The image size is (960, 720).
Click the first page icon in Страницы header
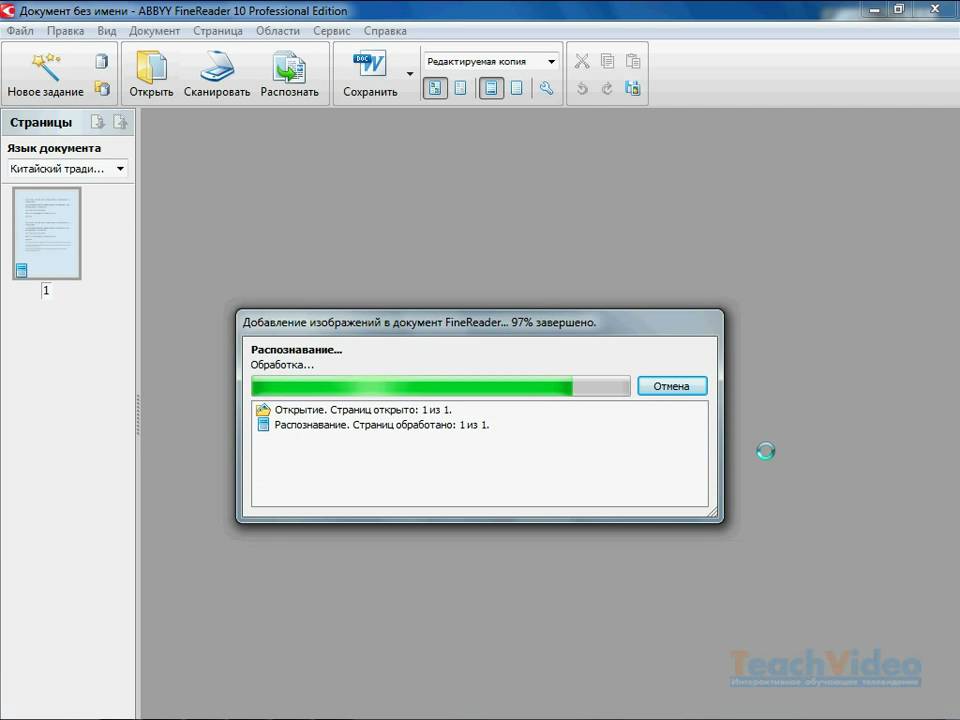pos(97,122)
